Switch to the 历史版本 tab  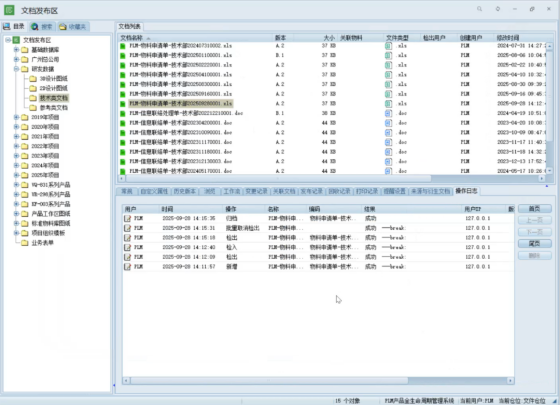point(185,191)
